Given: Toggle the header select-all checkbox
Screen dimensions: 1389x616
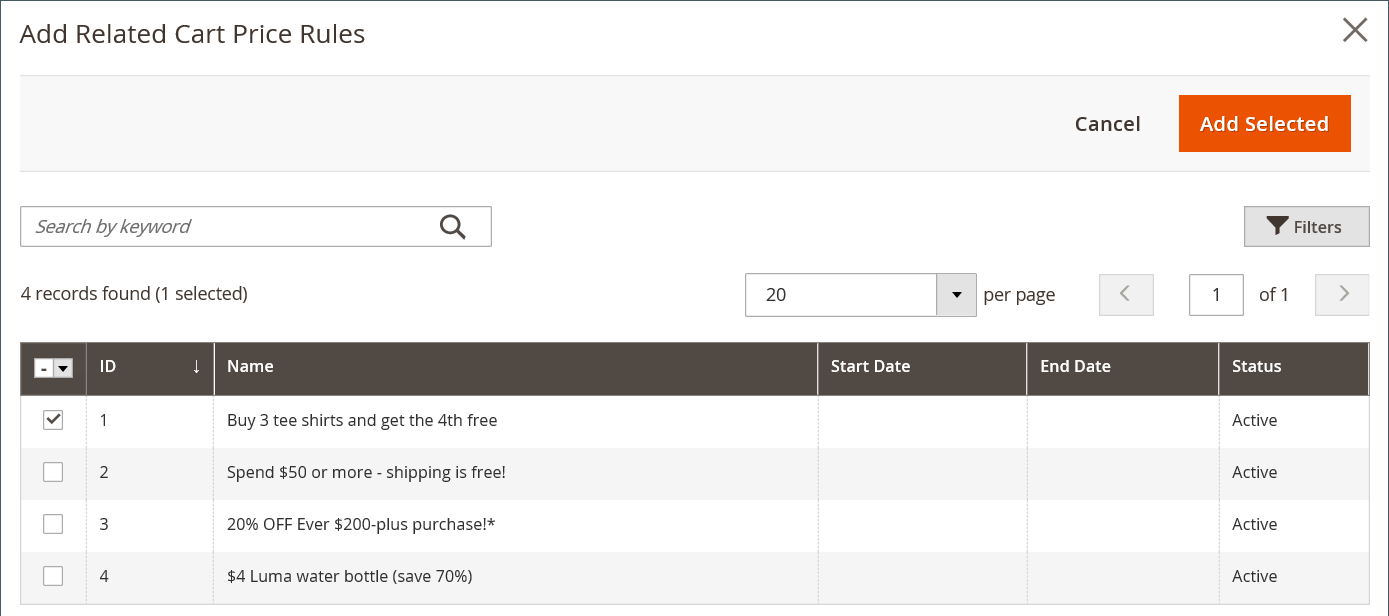Looking at the screenshot, I should (x=44, y=368).
